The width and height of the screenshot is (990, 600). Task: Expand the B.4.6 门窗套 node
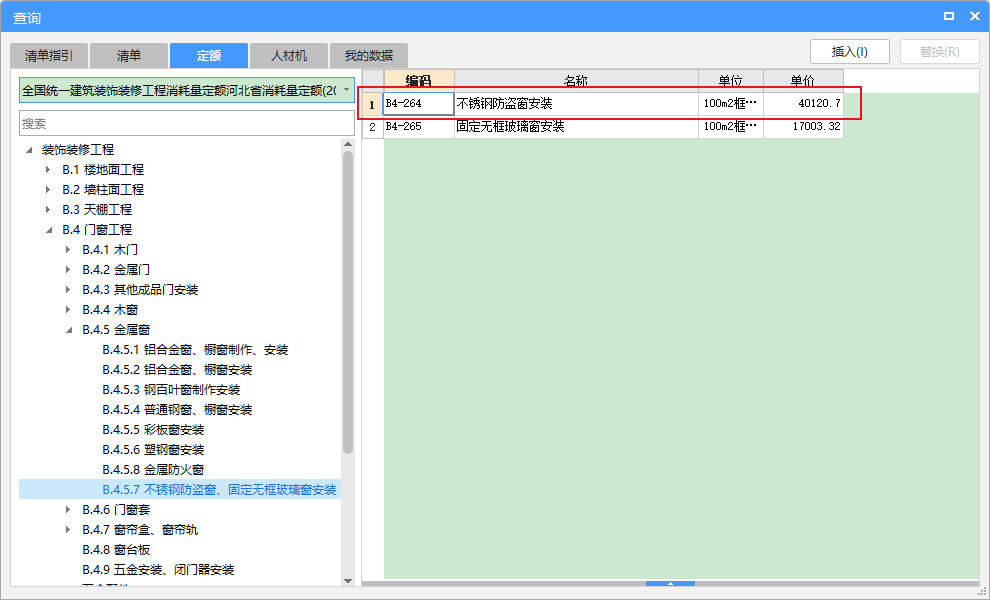pyautogui.click(x=68, y=510)
